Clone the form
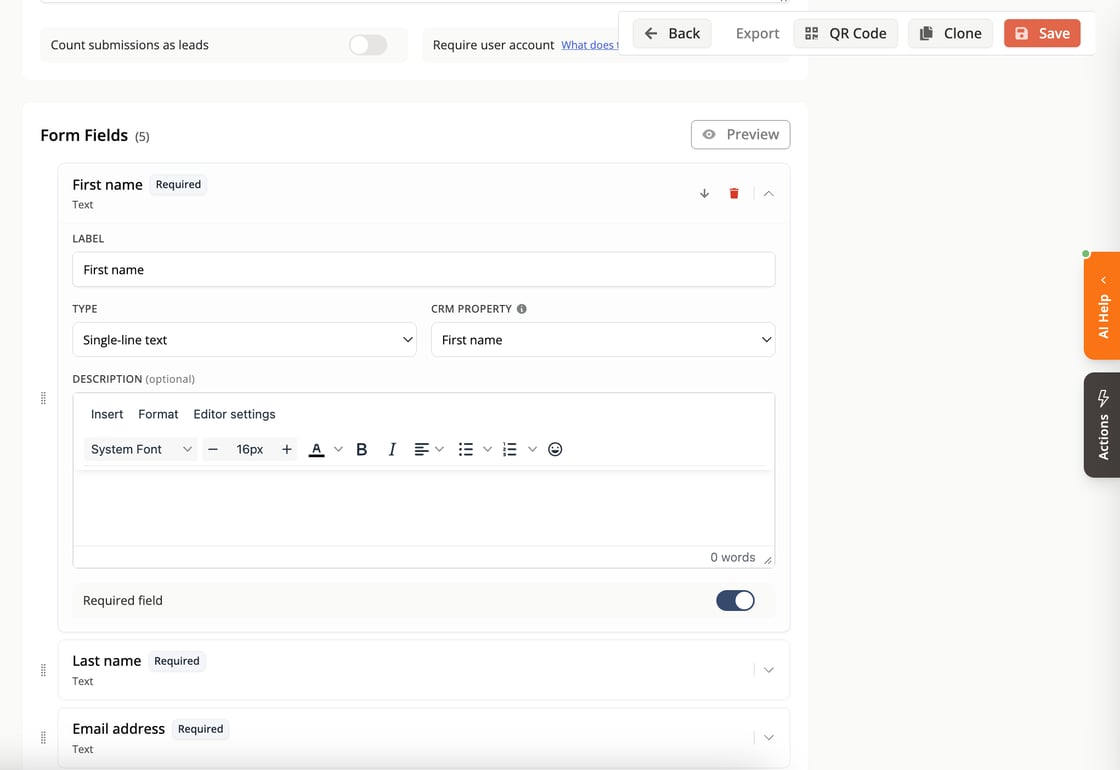The width and height of the screenshot is (1120, 770). [950, 34]
